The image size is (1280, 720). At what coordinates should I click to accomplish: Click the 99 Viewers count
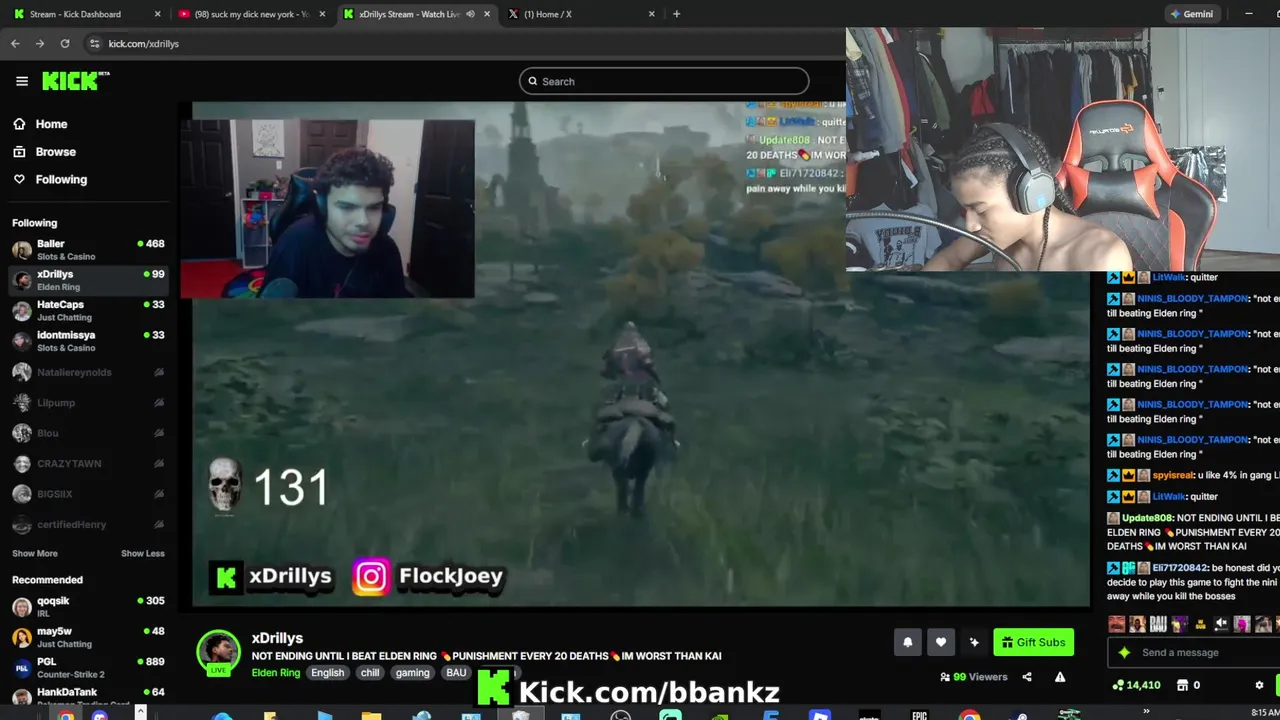coord(974,677)
